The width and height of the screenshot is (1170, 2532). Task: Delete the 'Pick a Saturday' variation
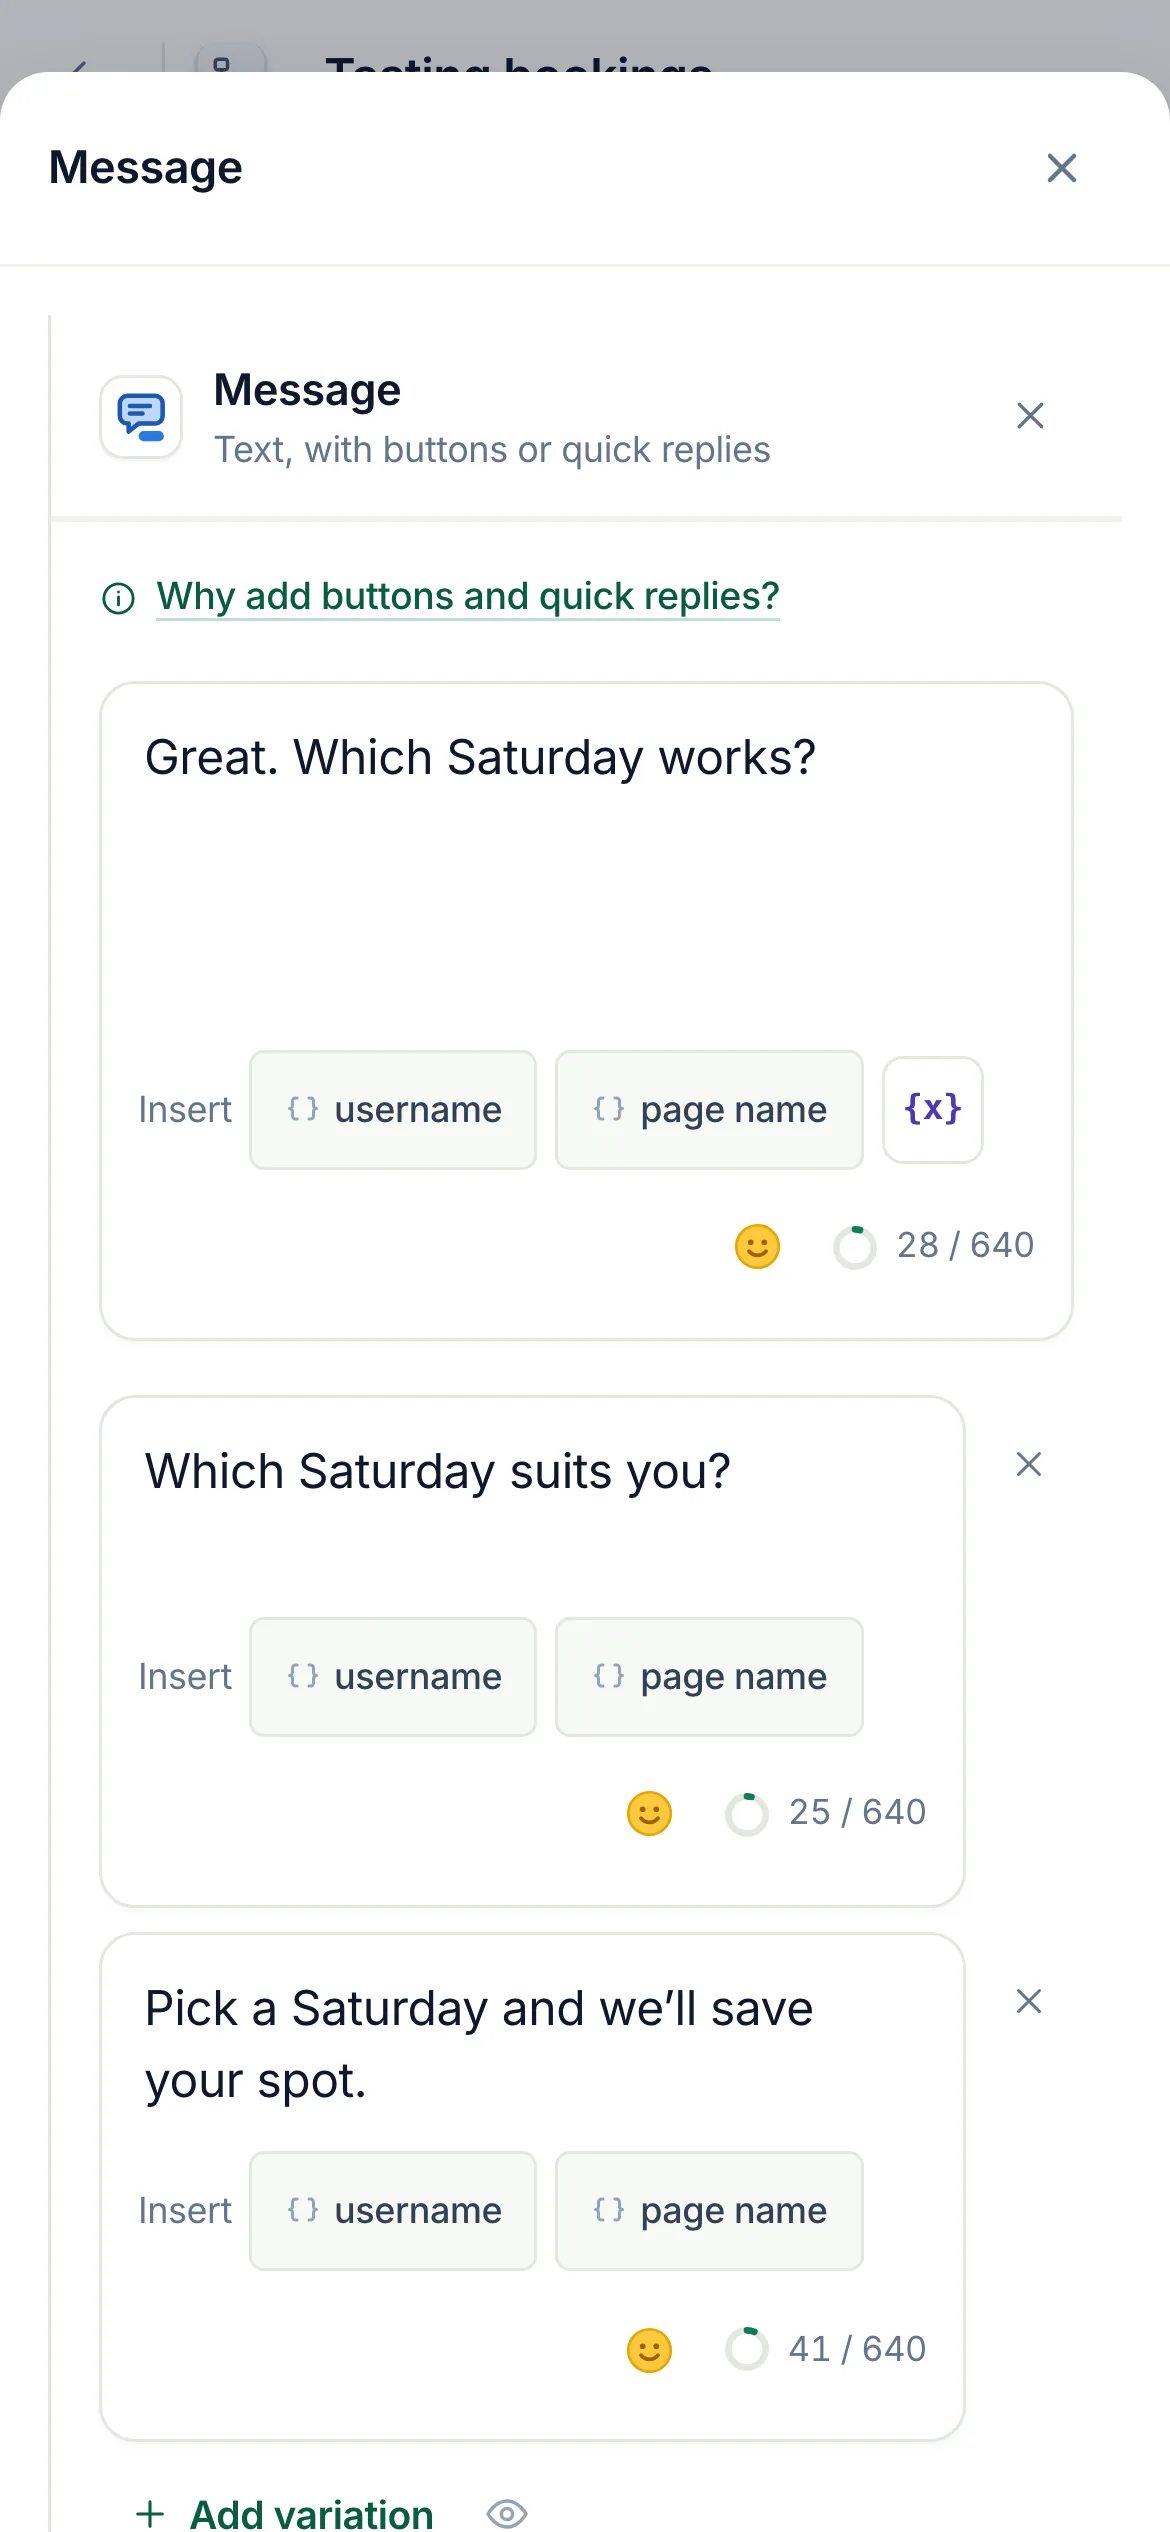tap(1029, 2001)
